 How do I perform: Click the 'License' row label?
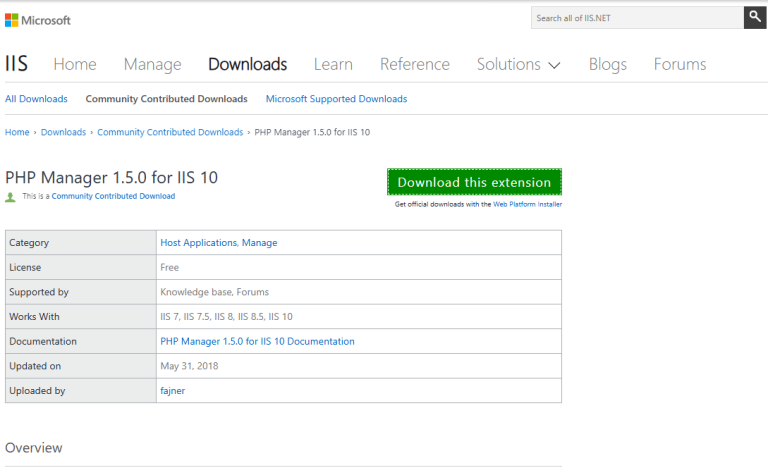point(25,268)
